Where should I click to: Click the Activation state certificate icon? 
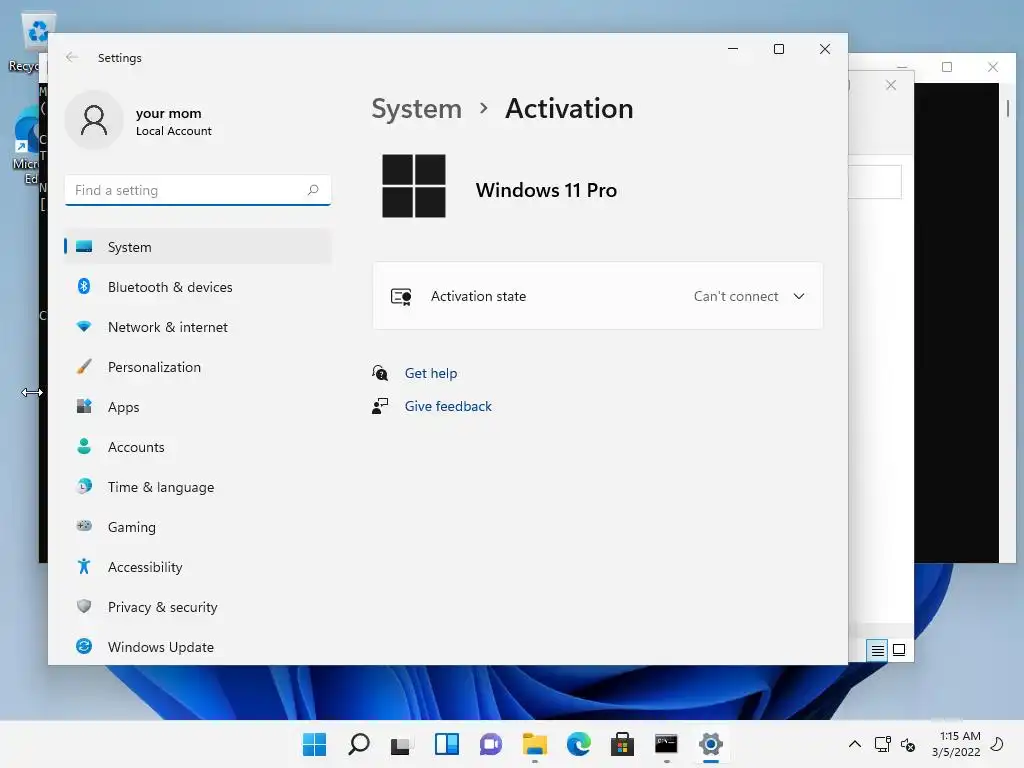click(x=401, y=296)
